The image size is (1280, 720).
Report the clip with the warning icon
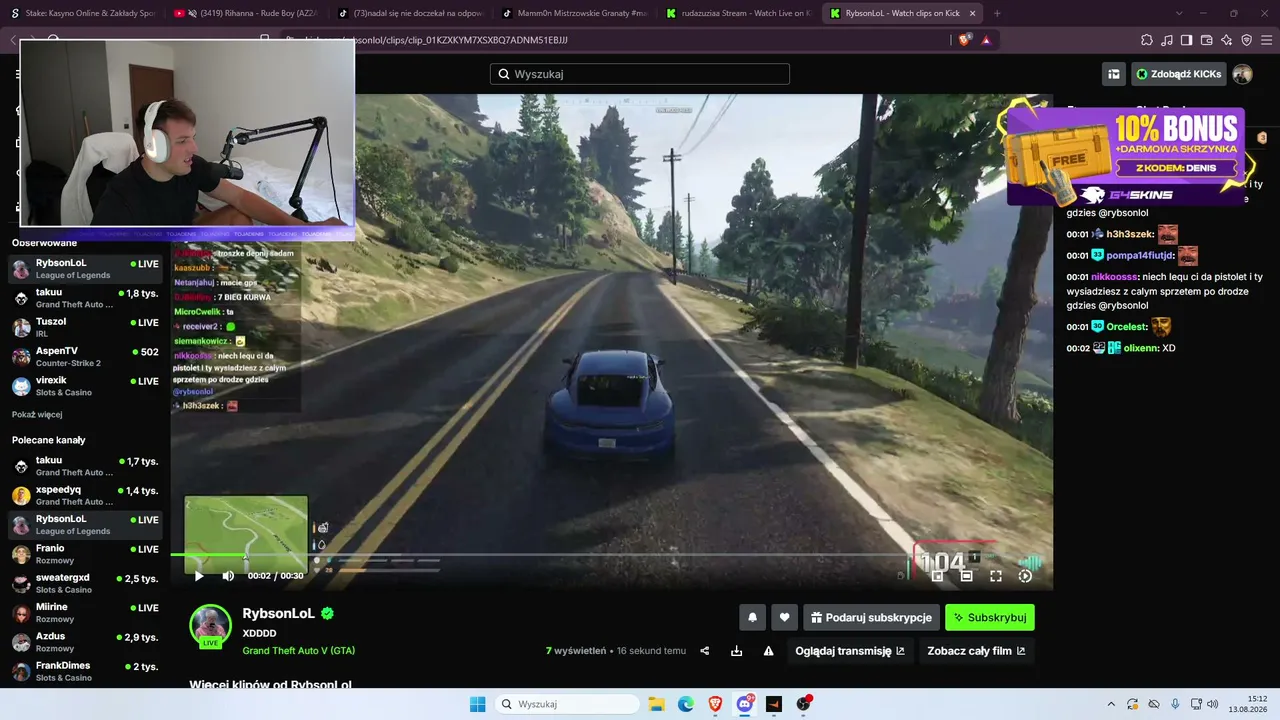(769, 651)
